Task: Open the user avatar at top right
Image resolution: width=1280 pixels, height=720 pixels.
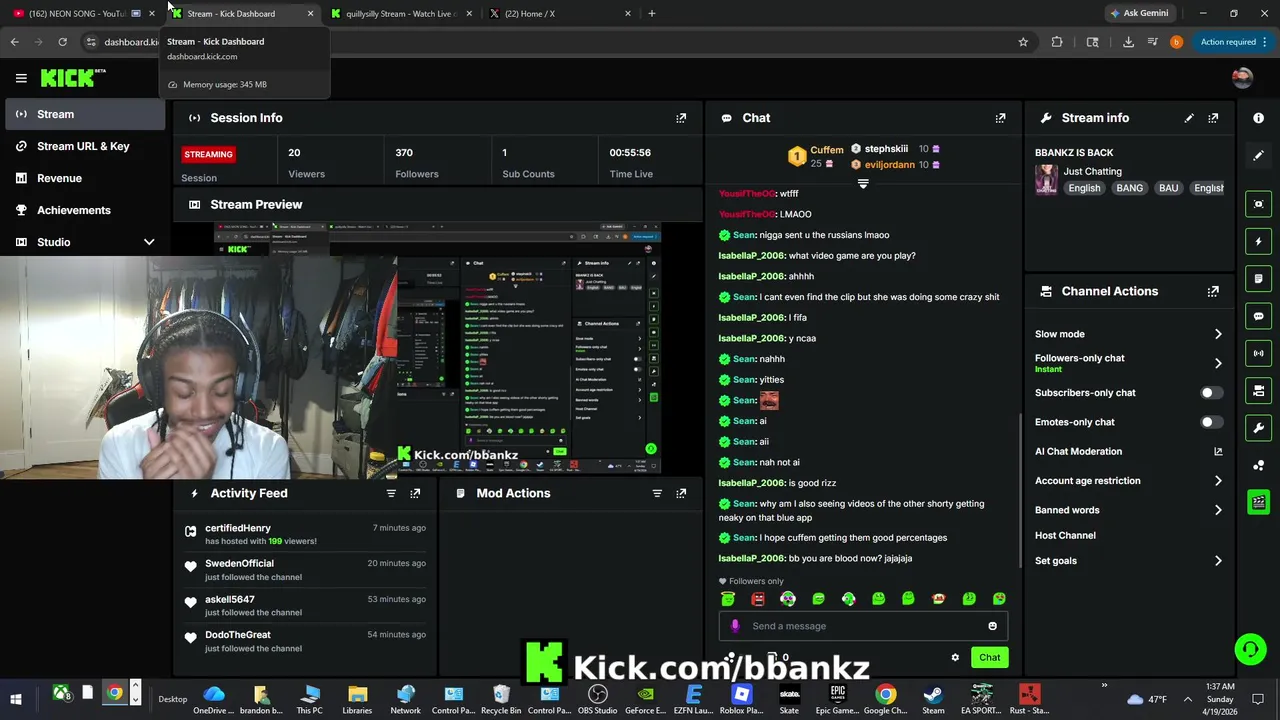Action: pyautogui.click(x=1242, y=78)
